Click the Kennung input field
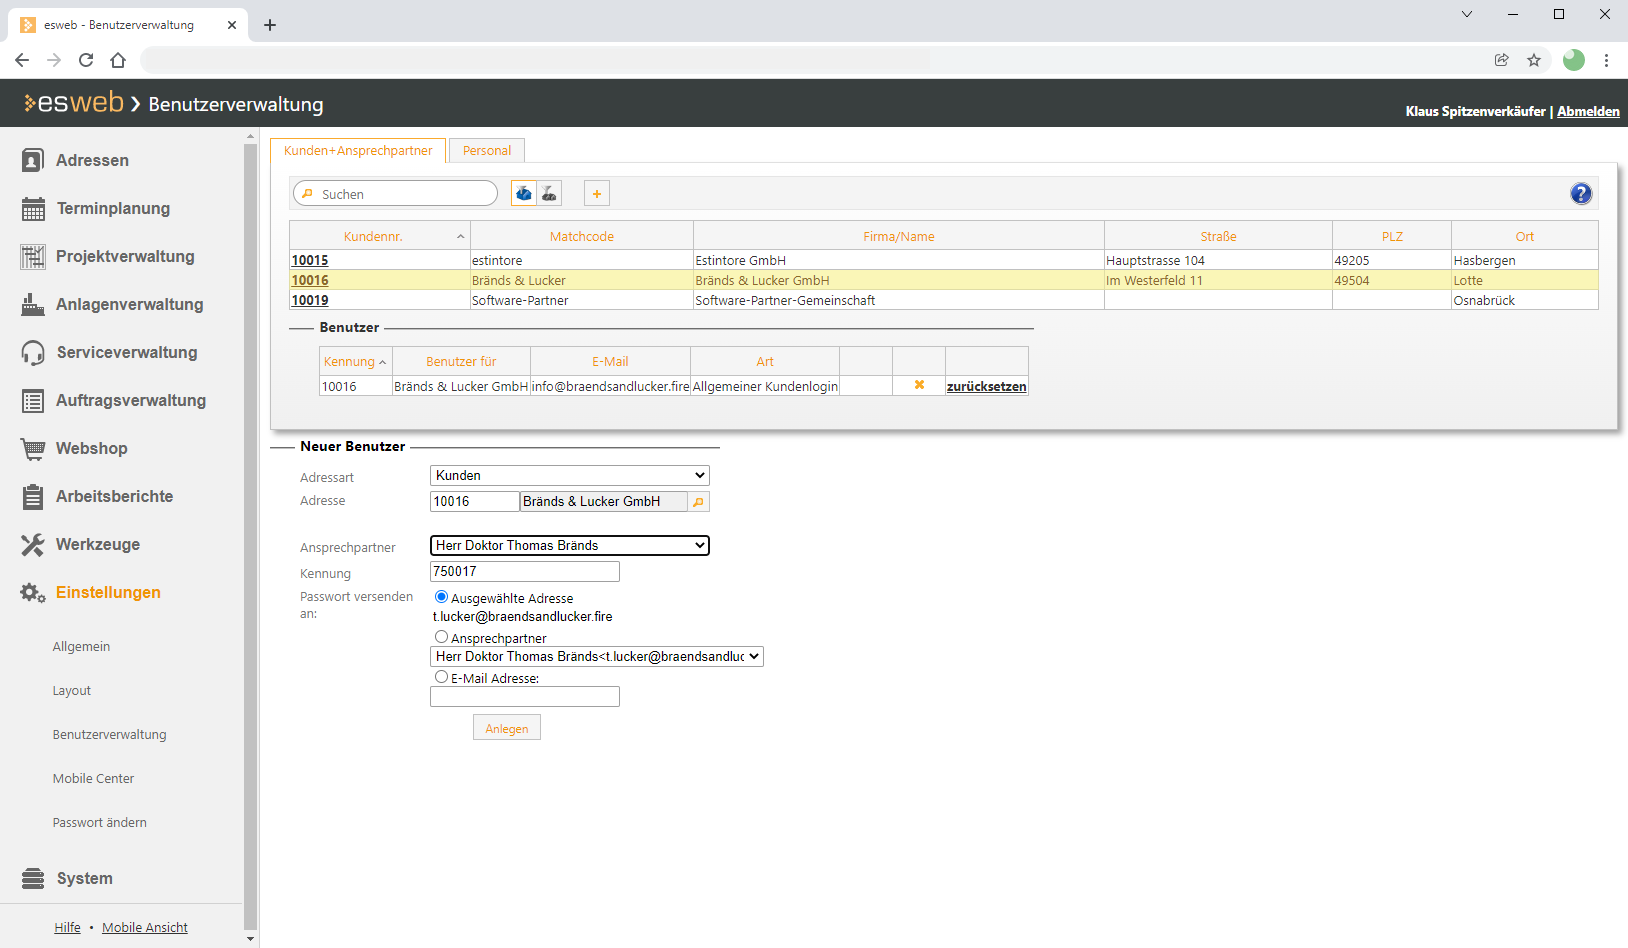1628x948 pixels. click(524, 571)
